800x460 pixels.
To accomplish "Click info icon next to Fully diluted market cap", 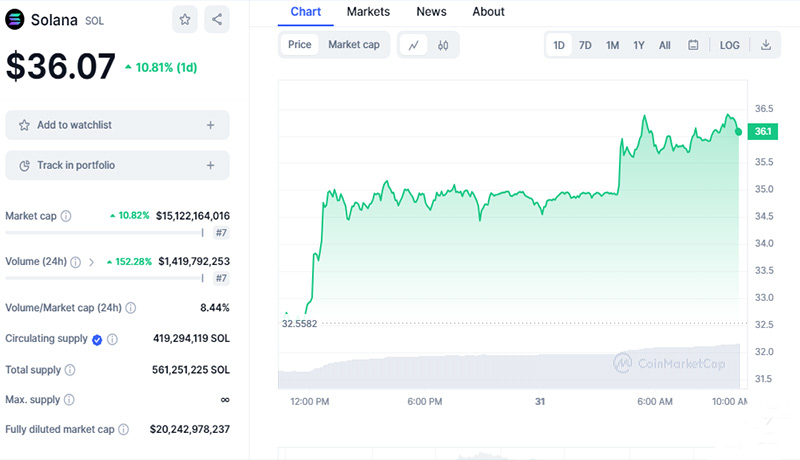I will click(123, 430).
